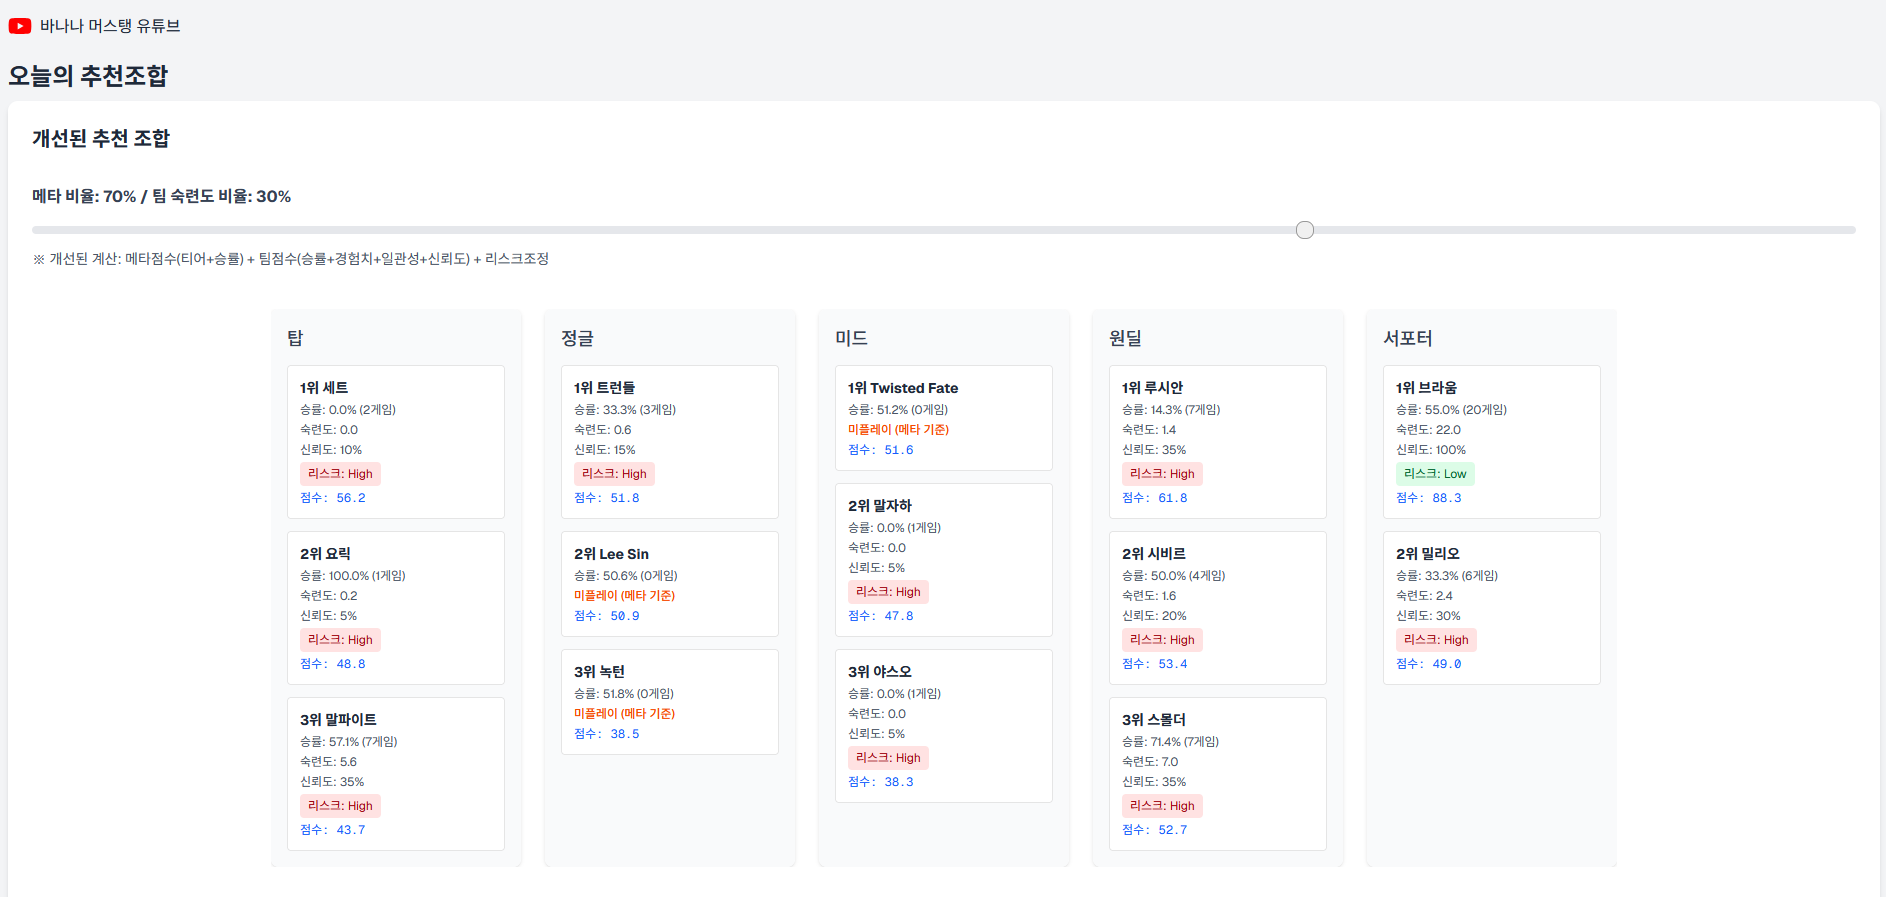Viewport: 1886px width, 897px height.
Task: Click the 3위 스몰더 champion name
Action: [x=1154, y=720]
